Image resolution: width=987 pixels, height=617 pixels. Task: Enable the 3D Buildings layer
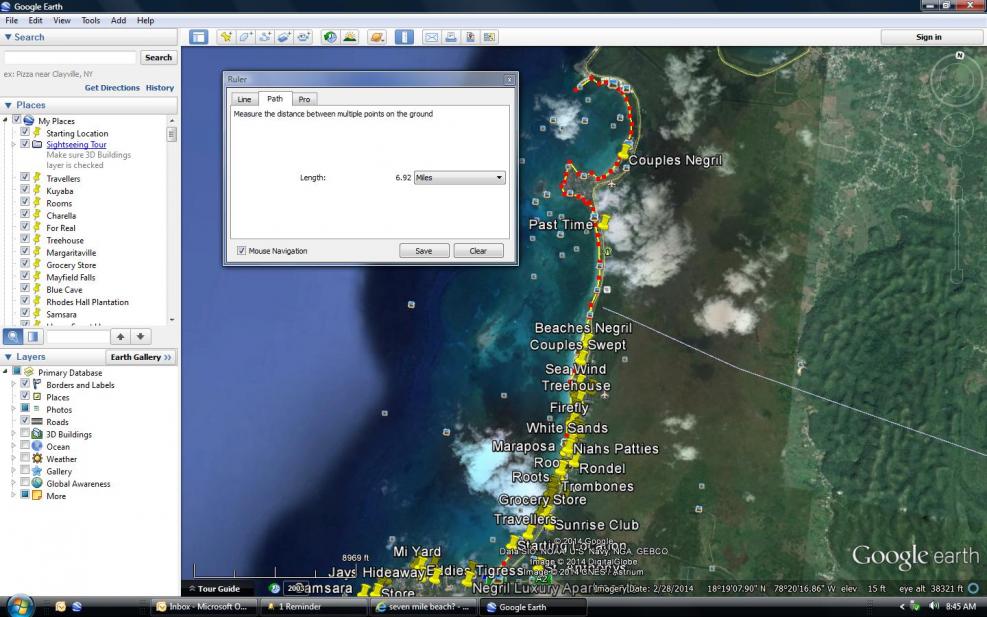click(25, 433)
